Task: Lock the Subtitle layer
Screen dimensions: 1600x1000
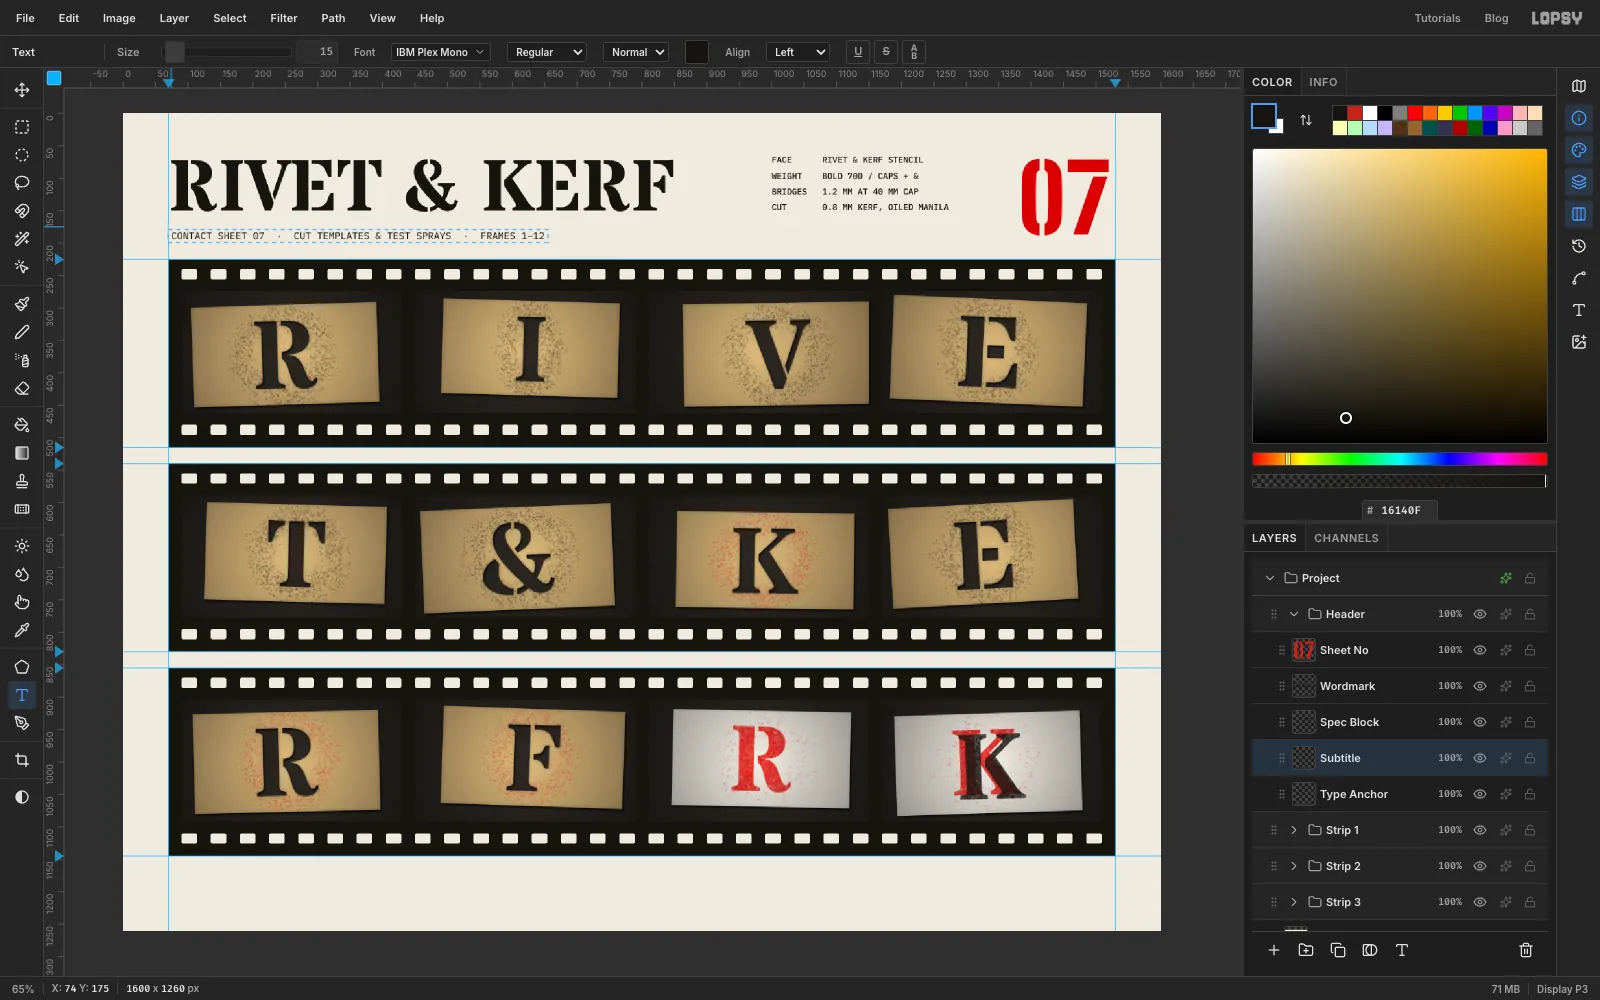Action: [1530, 758]
